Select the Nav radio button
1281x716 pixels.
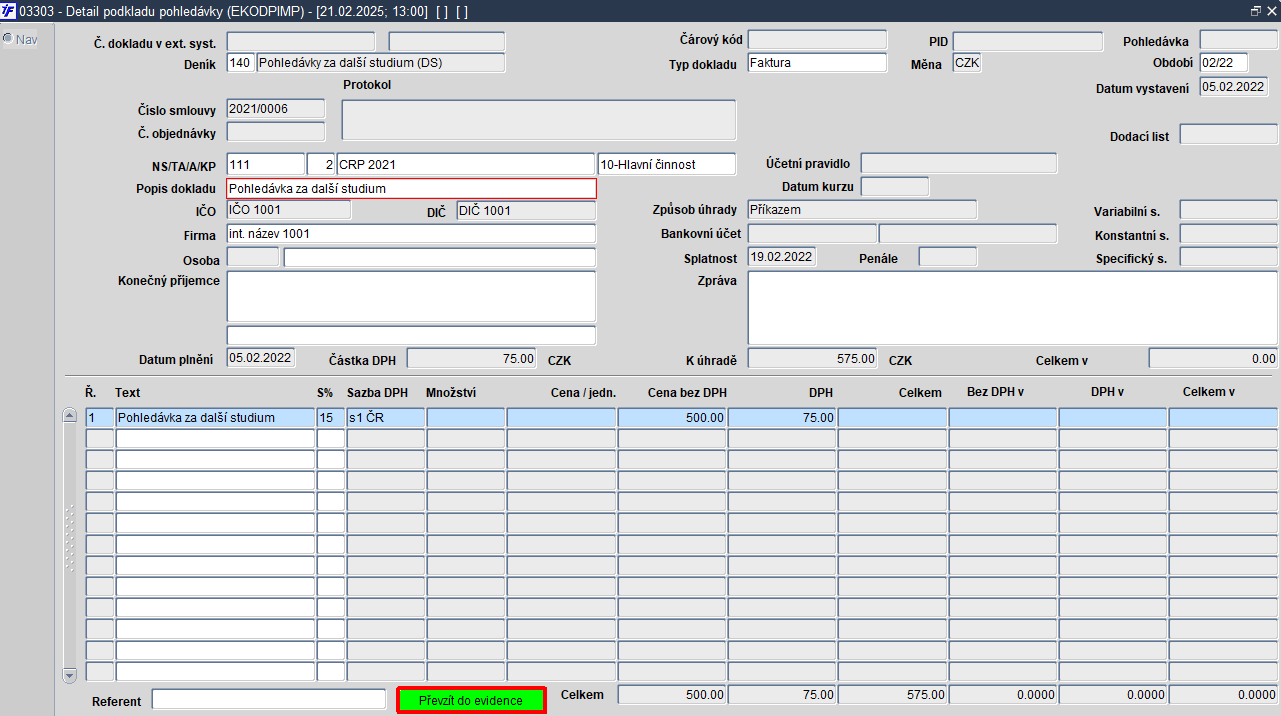click(8, 39)
